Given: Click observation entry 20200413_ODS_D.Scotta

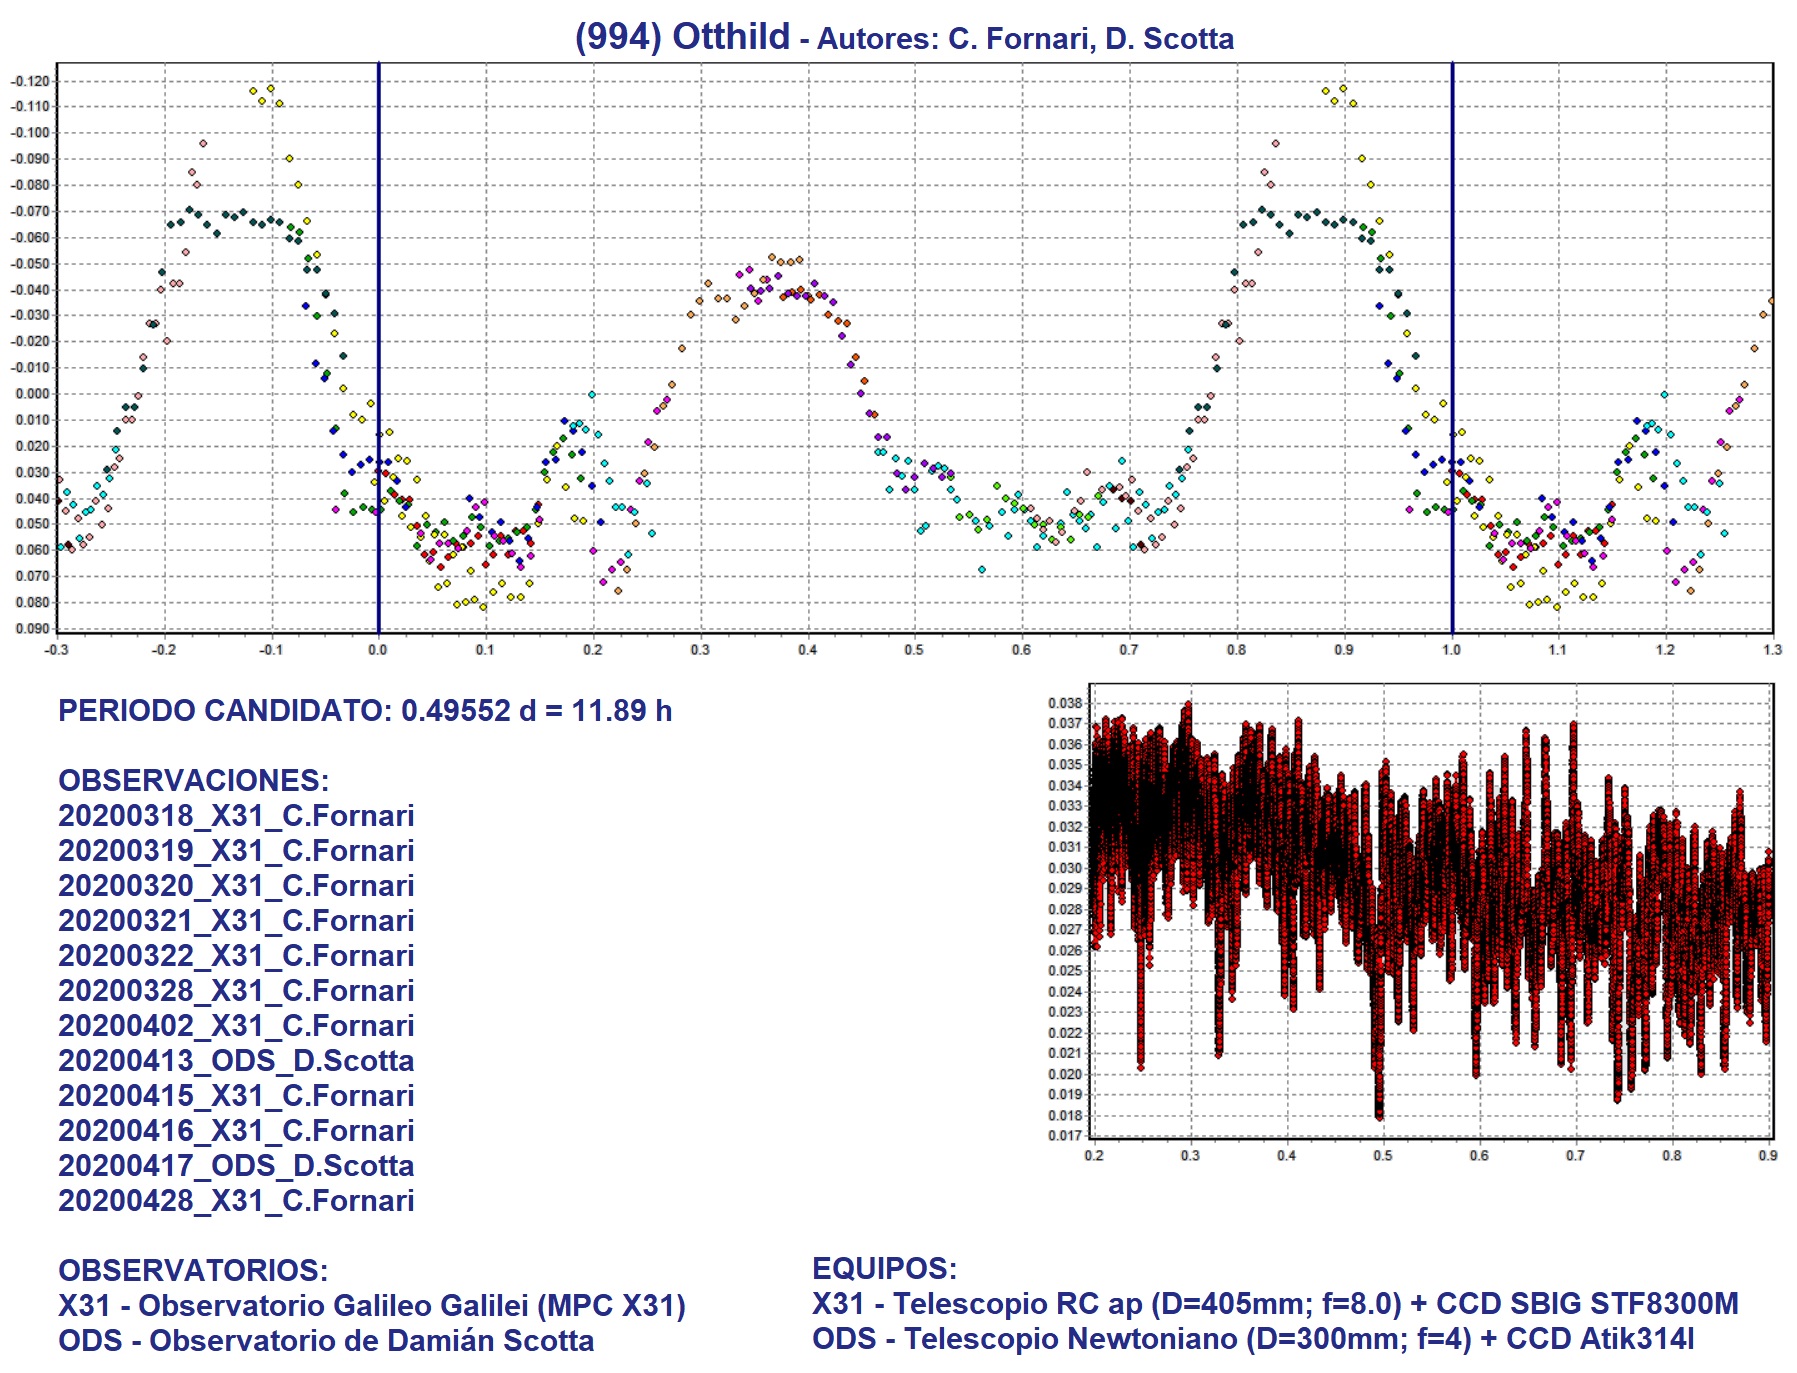Looking at the screenshot, I should (236, 1061).
